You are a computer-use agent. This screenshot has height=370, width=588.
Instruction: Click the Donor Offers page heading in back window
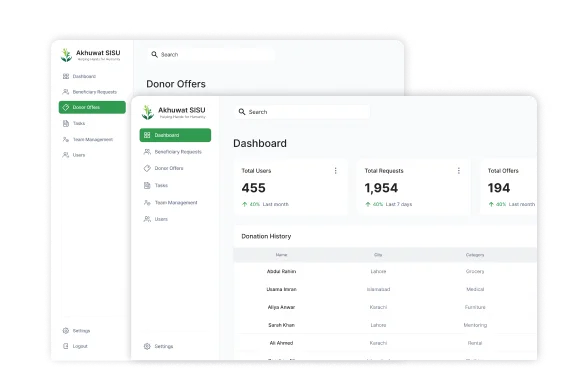tap(176, 84)
